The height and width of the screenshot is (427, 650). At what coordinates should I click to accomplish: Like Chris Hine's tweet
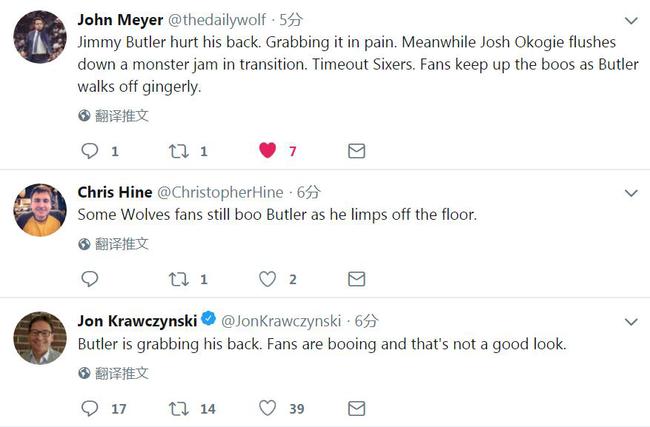(x=267, y=279)
